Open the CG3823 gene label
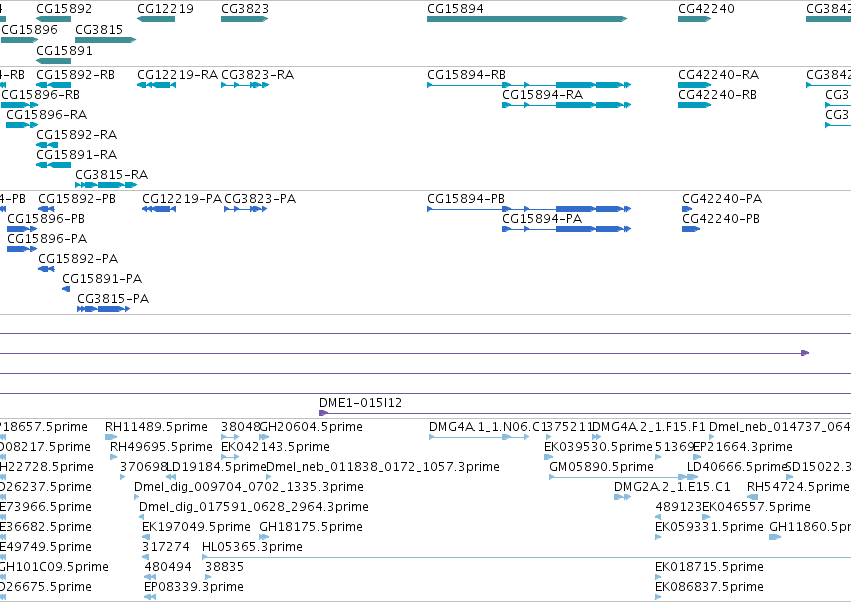This screenshot has width=851, height=602. click(245, 9)
